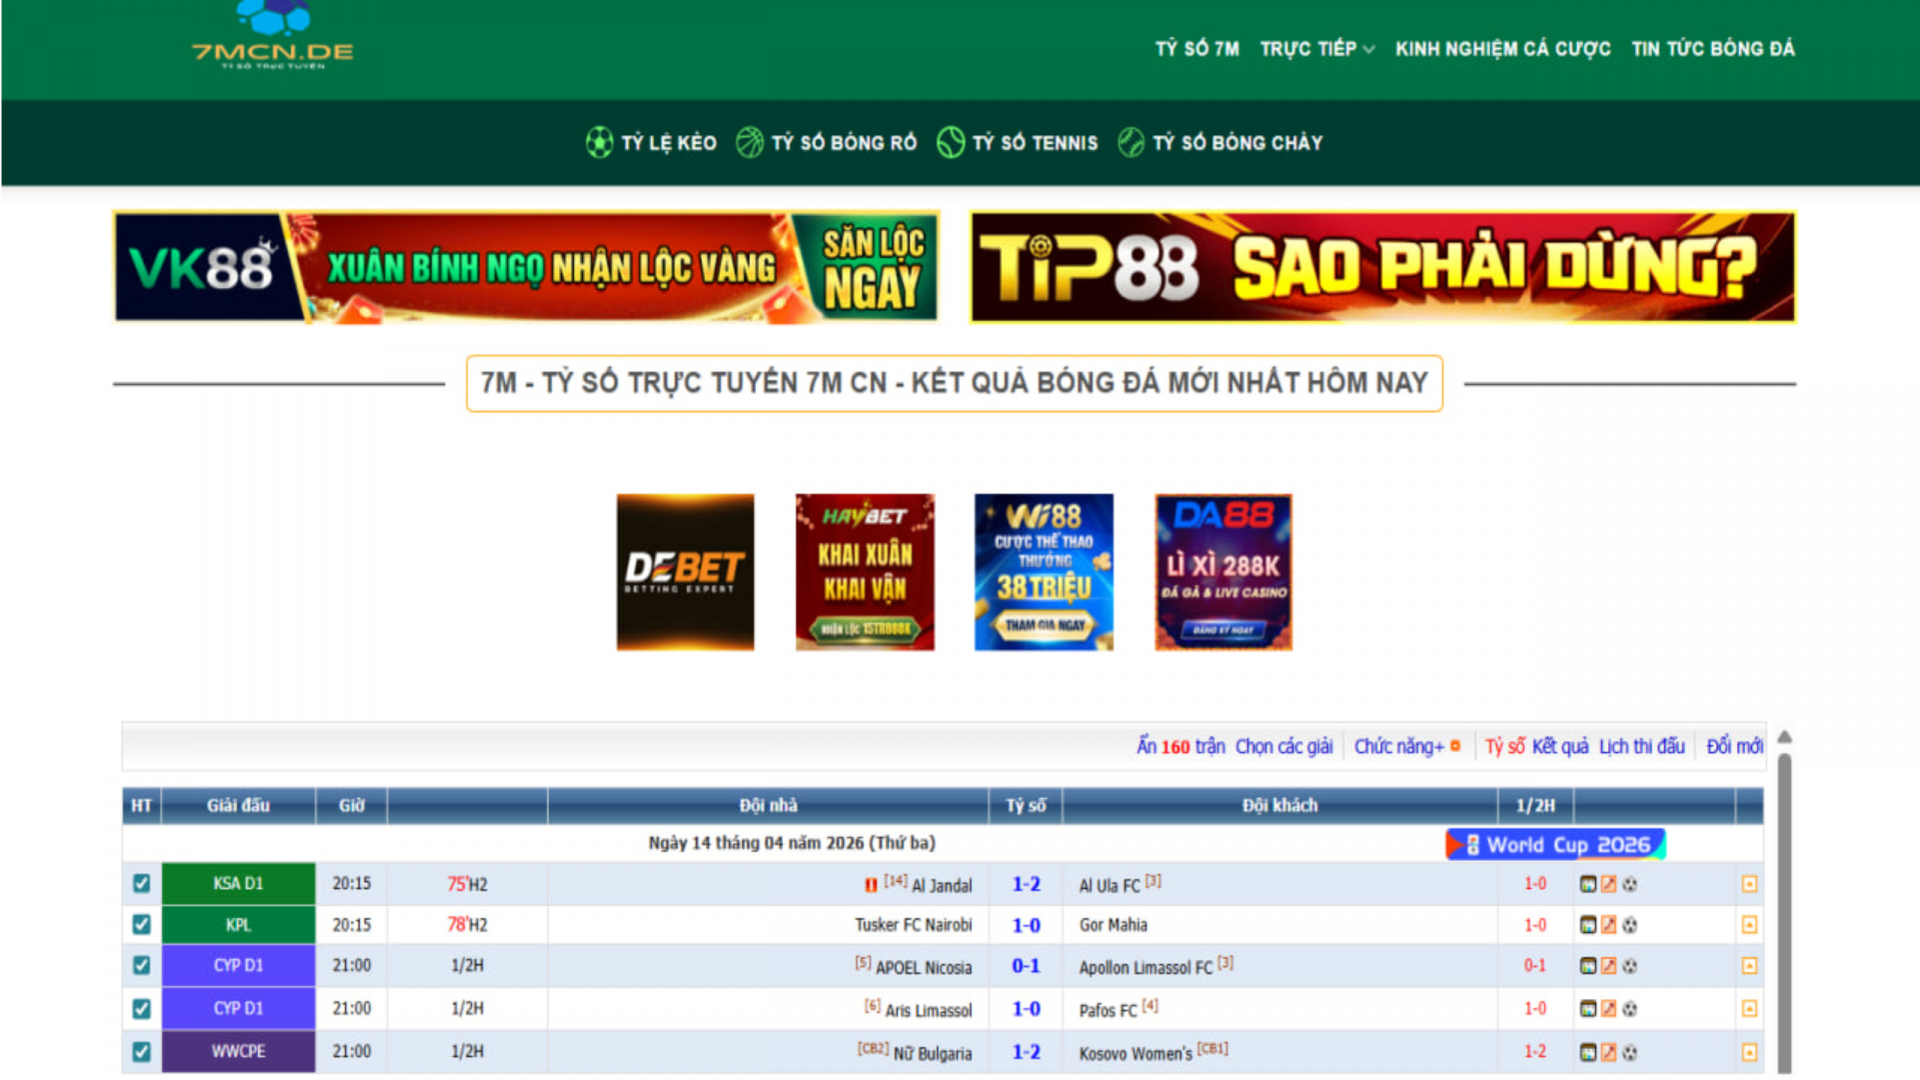Open the analysis chart icon in Al Jandal row
The height and width of the screenshot is (1080, 1920).
1587,884
